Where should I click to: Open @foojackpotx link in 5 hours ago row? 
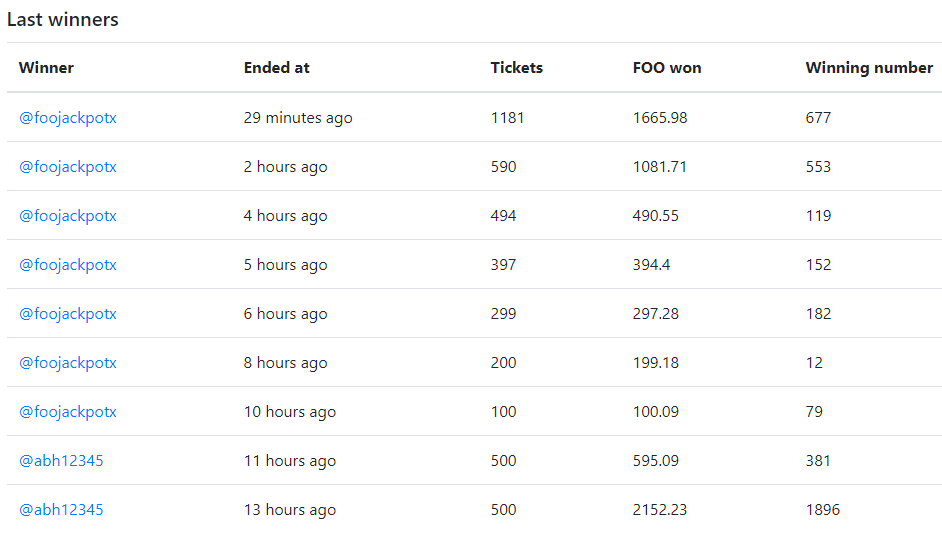click(68, 265)
